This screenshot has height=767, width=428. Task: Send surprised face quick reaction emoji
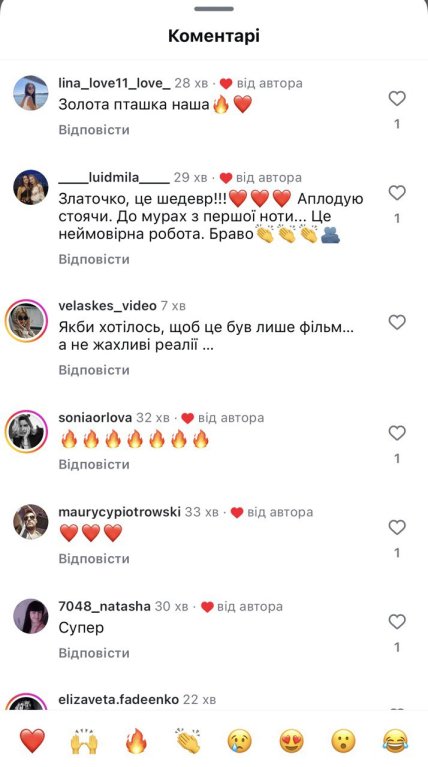[x=343, y=741]
